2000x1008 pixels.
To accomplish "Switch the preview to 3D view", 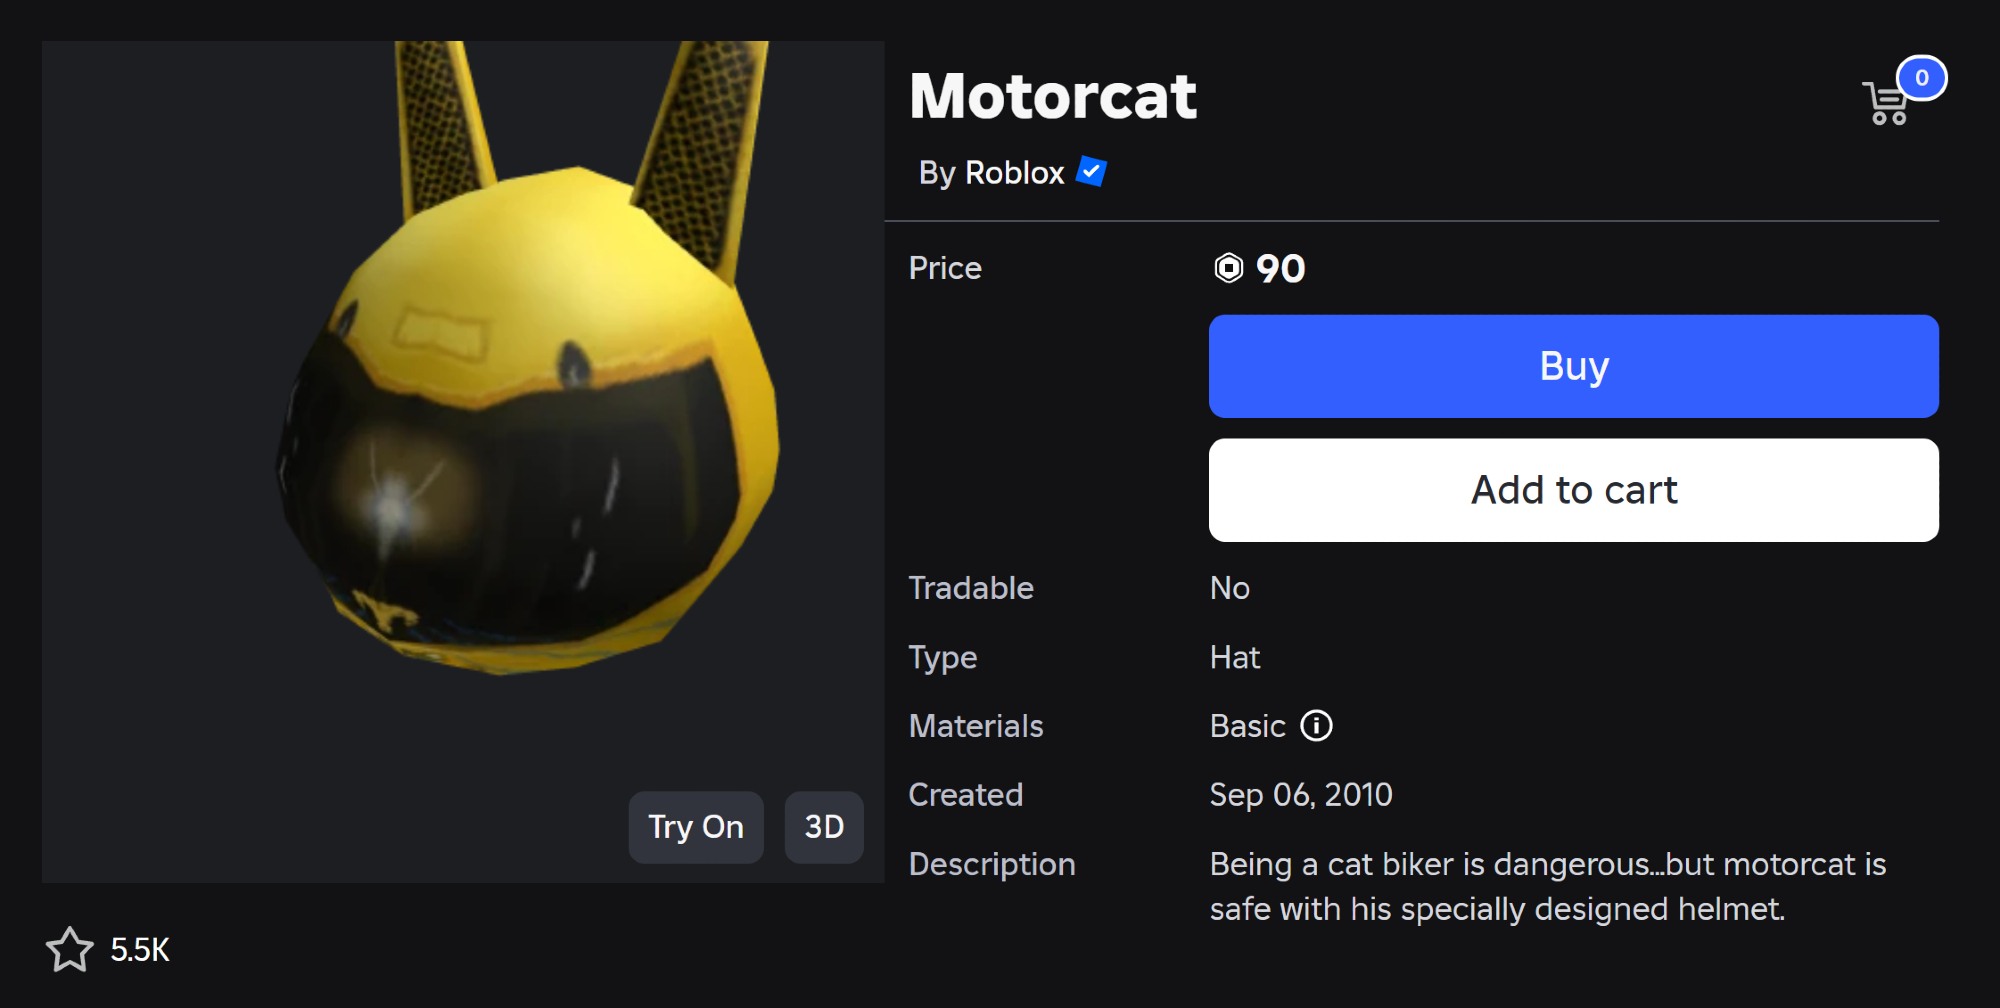I will 824,827.
